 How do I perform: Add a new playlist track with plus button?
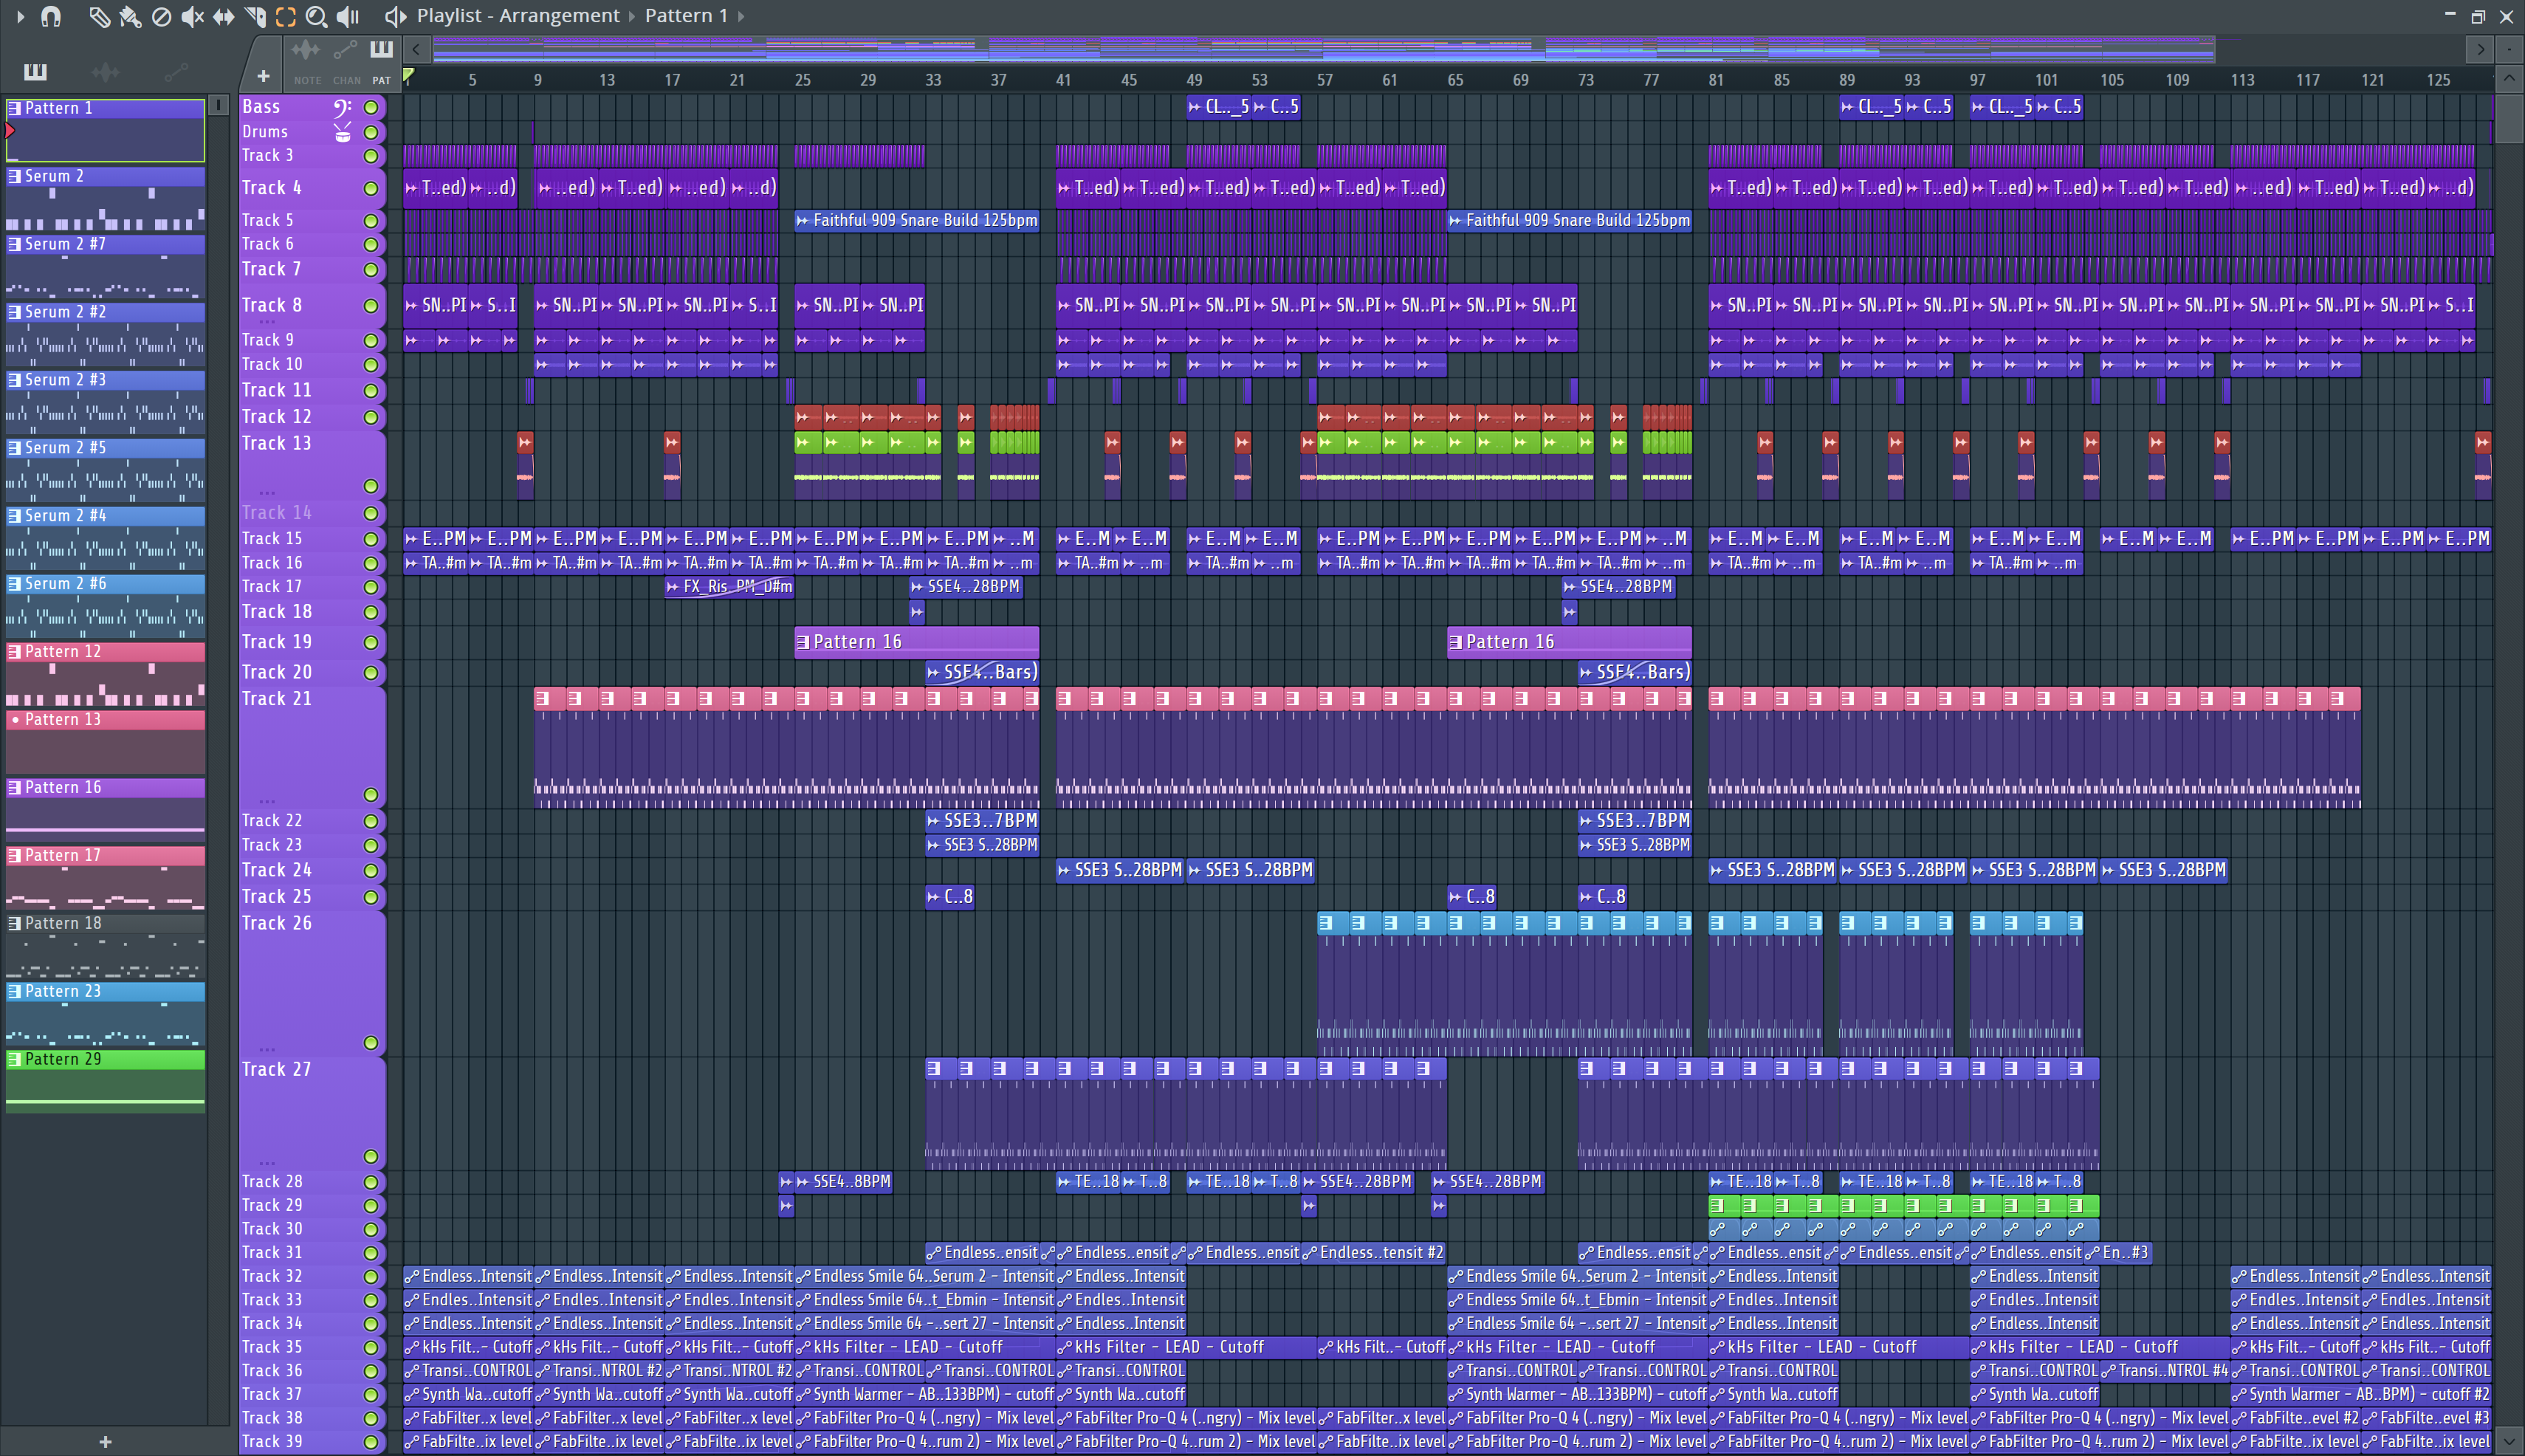[x=263, y=76]
